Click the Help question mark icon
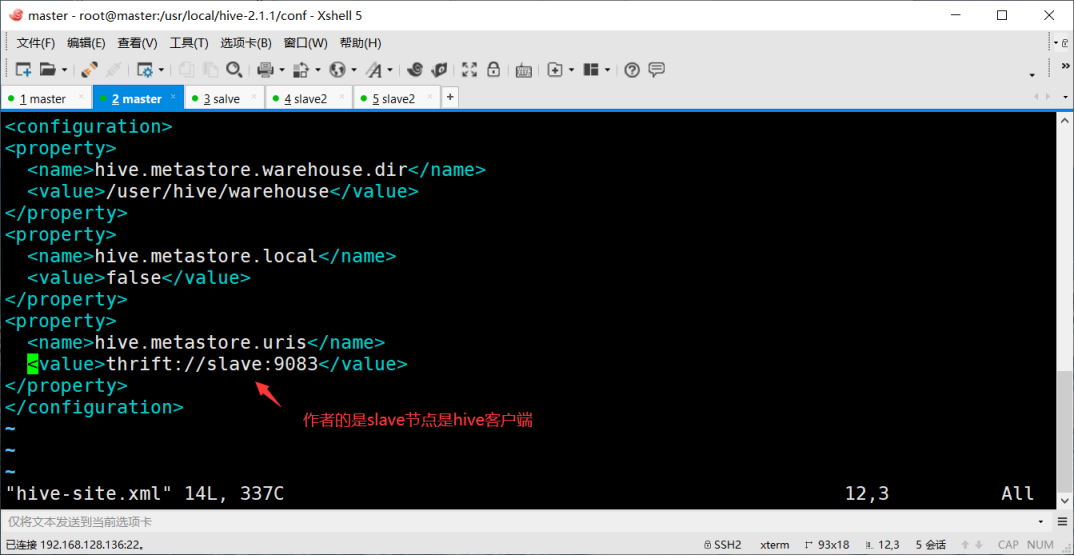 (632, 69)
